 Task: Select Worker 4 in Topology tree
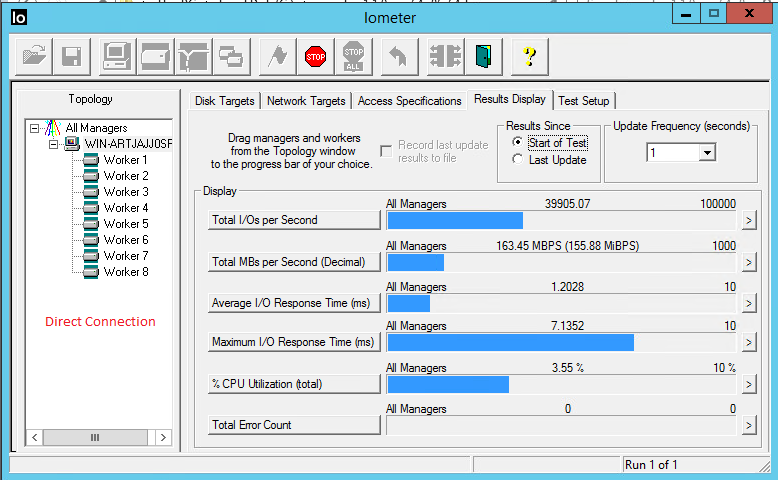(126, 207)
